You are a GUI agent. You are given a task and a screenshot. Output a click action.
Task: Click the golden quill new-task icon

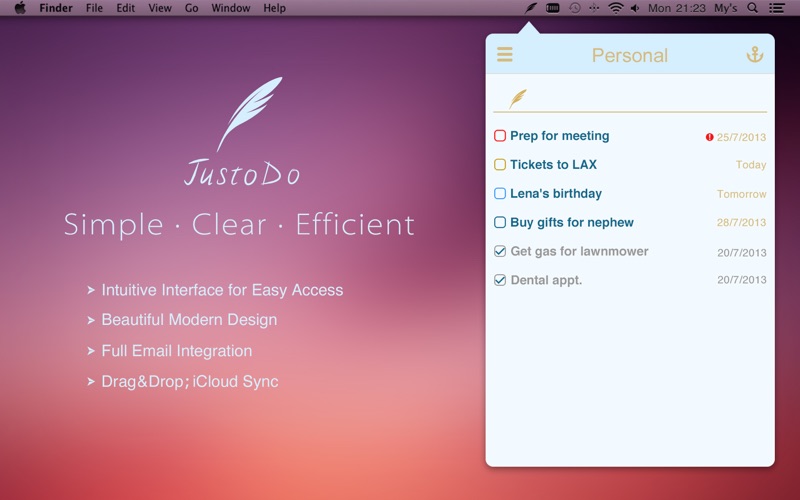coord(517,98)
